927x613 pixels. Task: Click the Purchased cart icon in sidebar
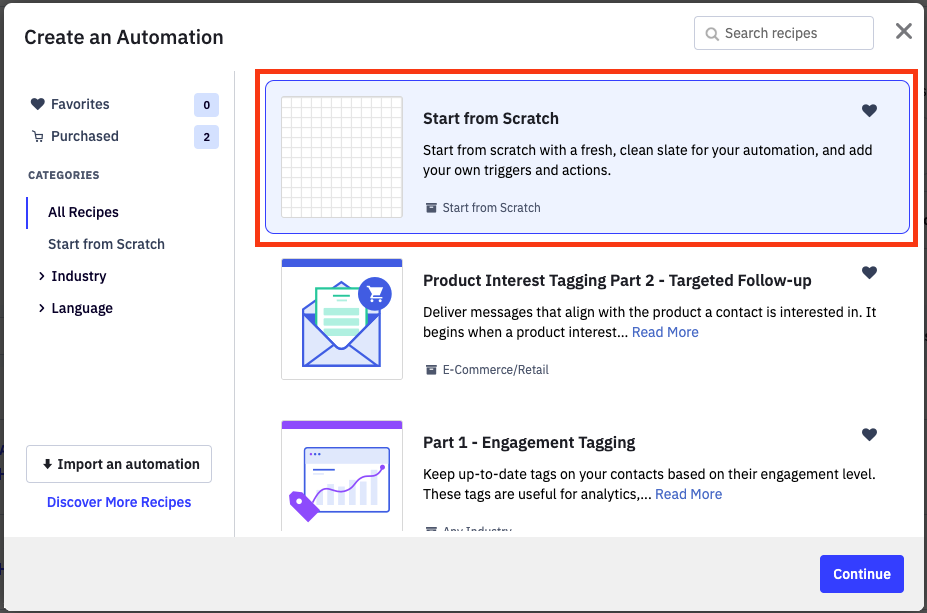(38, 137)
